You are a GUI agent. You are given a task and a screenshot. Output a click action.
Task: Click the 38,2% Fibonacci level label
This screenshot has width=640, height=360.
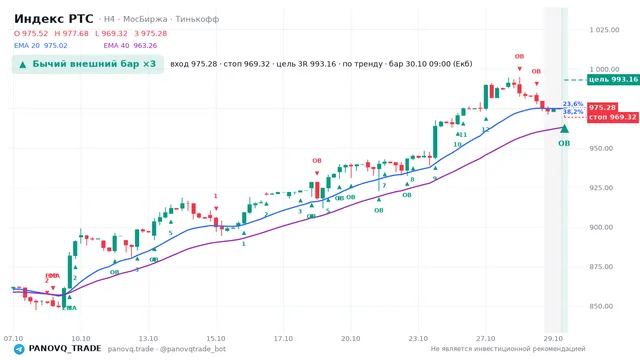pyautogui.click(x=573, y=112)
